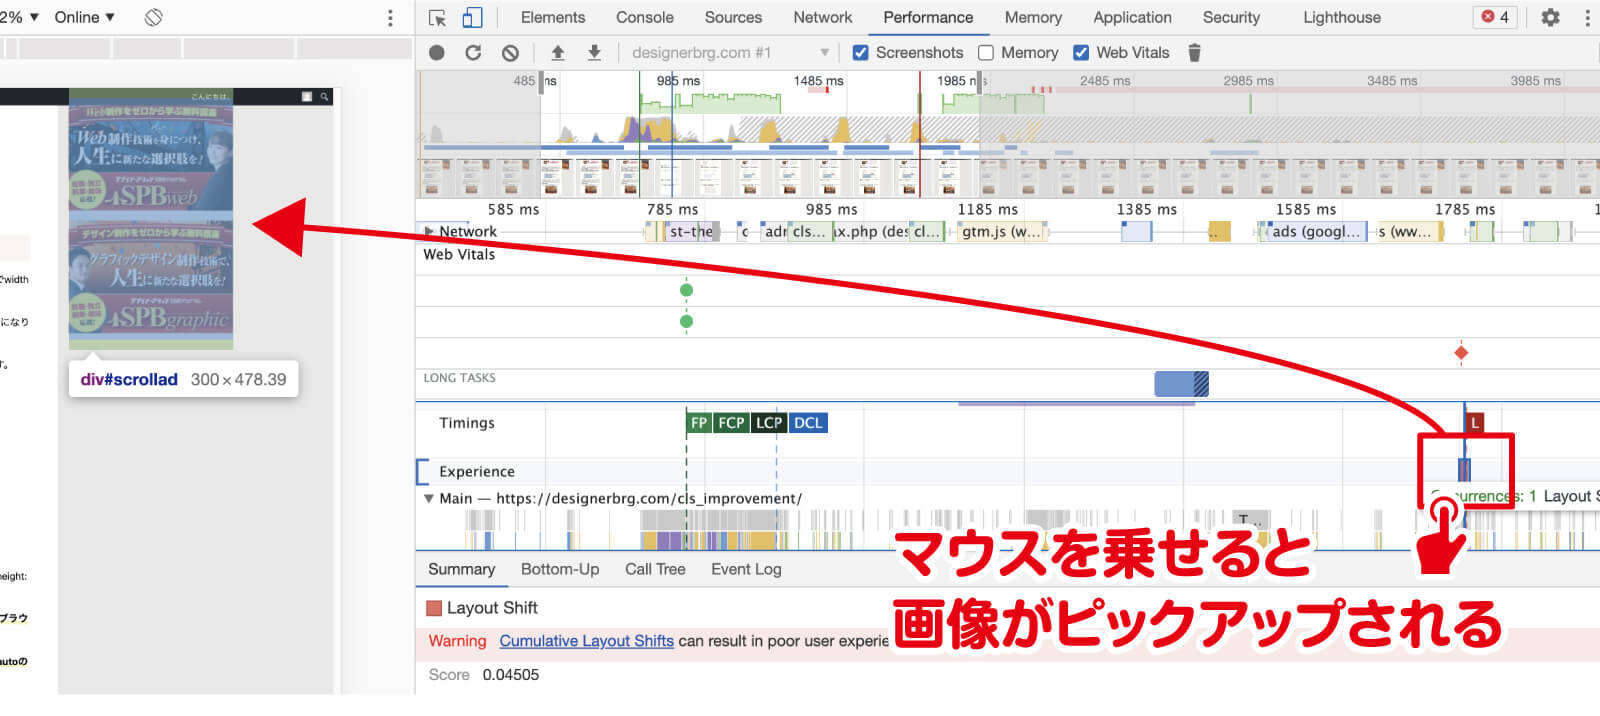Open the designerbrg.com #1 recording dropdown
The width and height of the screenshot is (1600, 716).
(x=730, y=53)
